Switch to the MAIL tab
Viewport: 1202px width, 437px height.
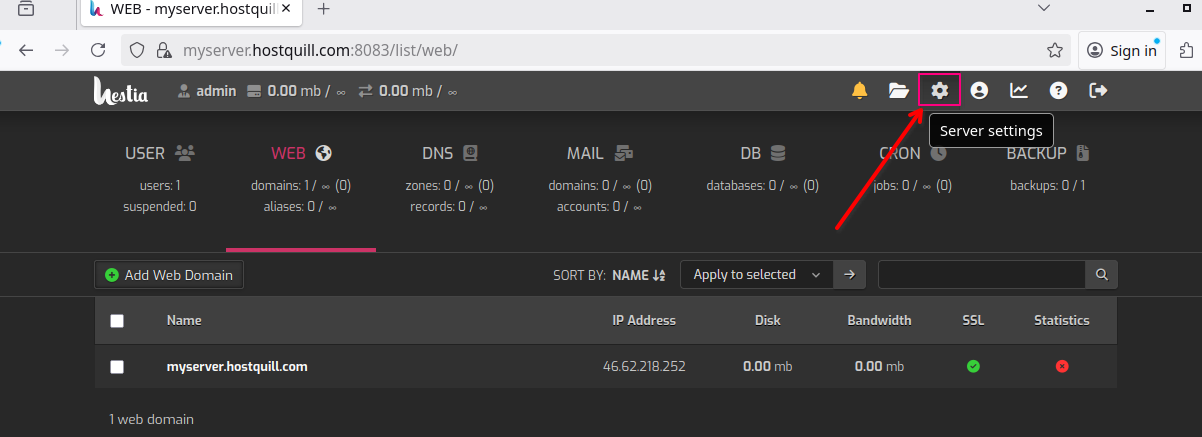coord(599,154)
